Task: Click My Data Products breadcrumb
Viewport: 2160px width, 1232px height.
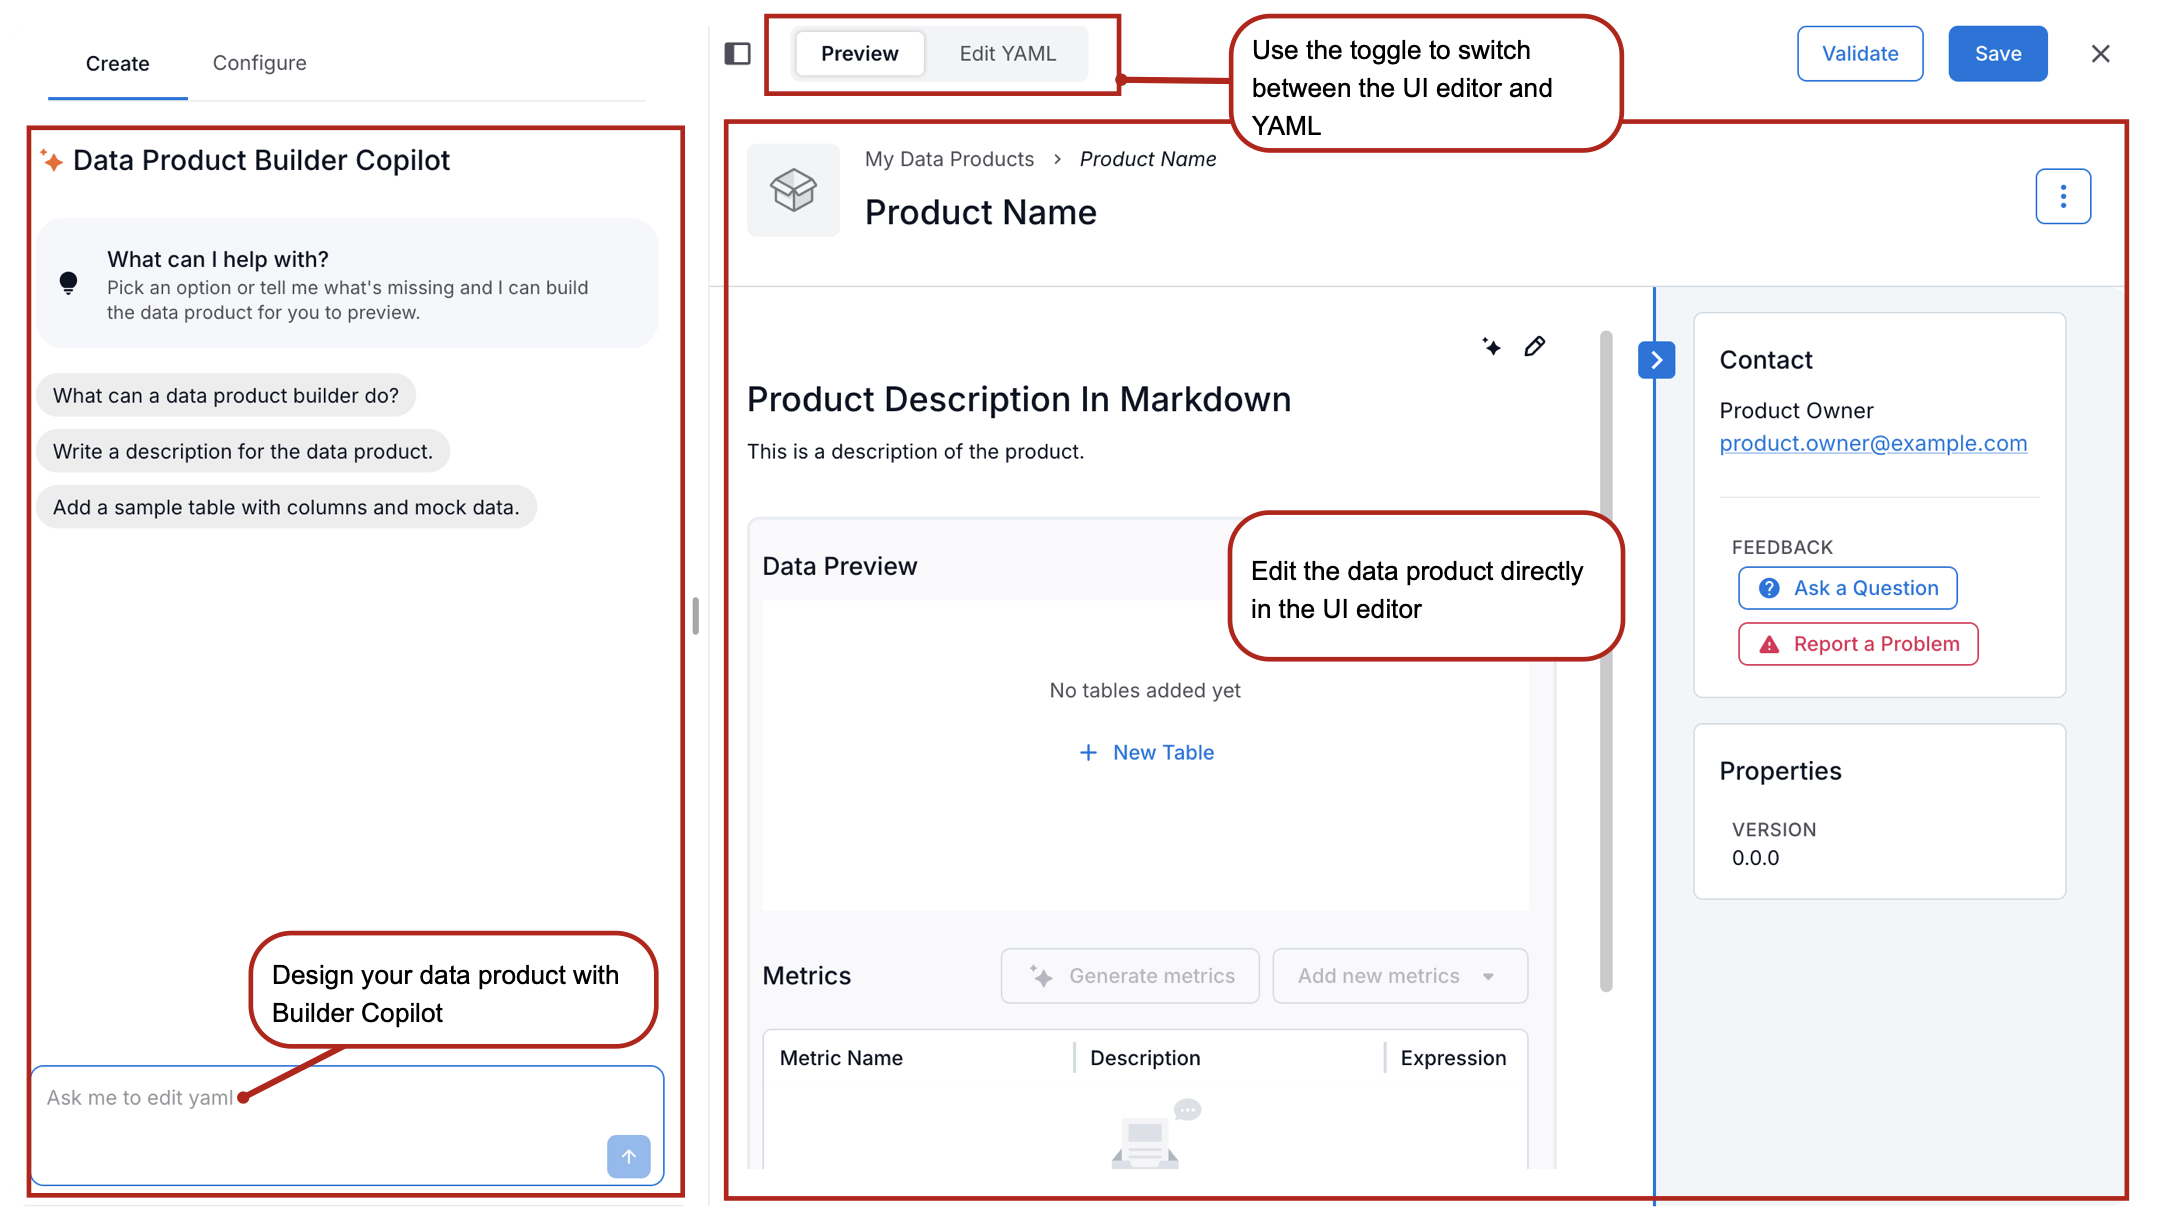Action: point(949,159)
